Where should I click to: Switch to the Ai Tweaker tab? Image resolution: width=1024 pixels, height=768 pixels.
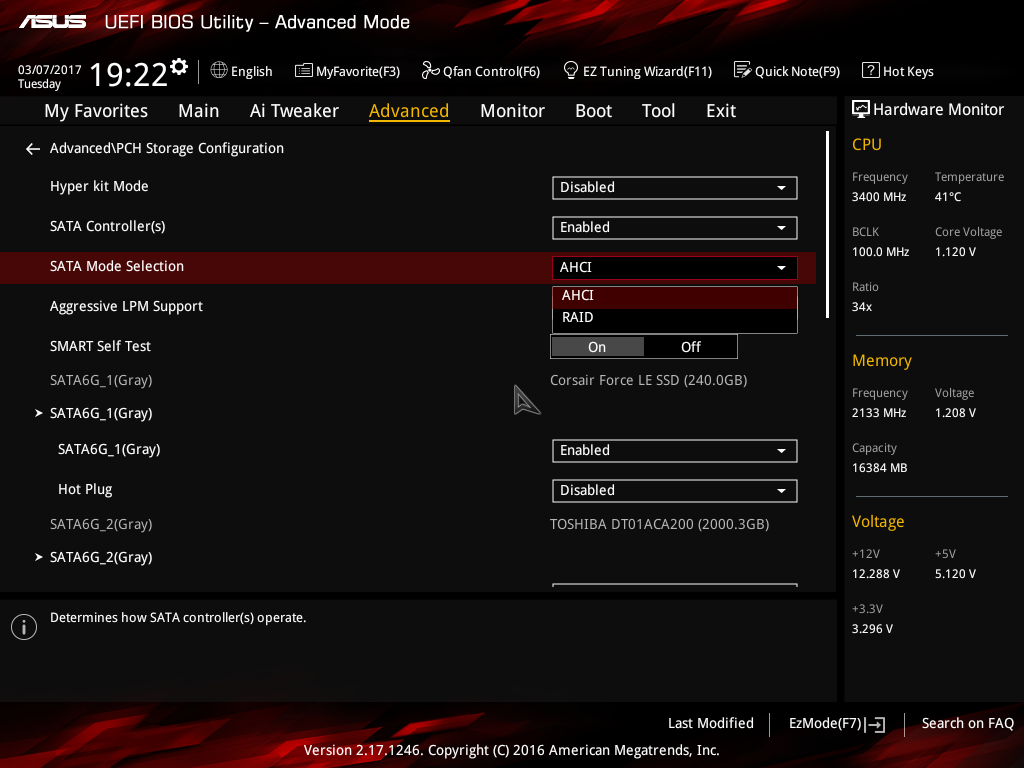pos(294,111)
